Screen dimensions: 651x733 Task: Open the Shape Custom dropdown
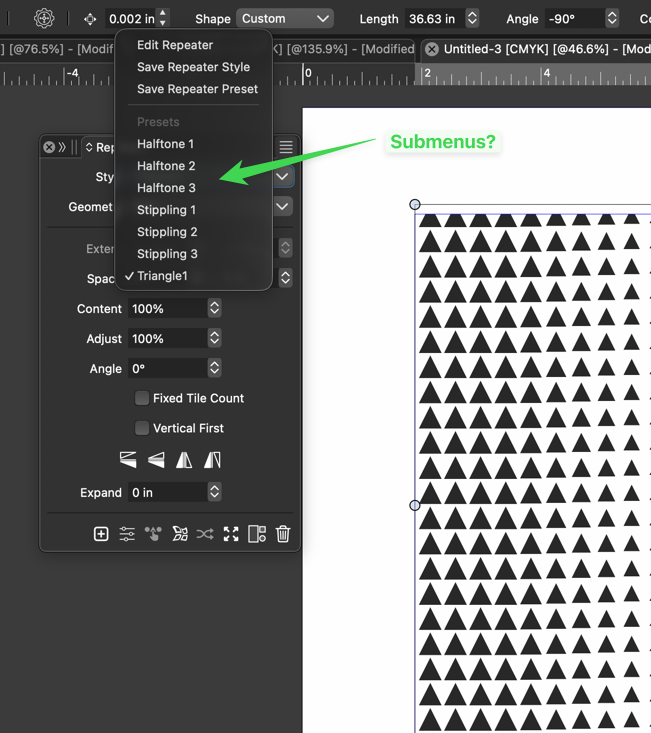coord(286,18)
